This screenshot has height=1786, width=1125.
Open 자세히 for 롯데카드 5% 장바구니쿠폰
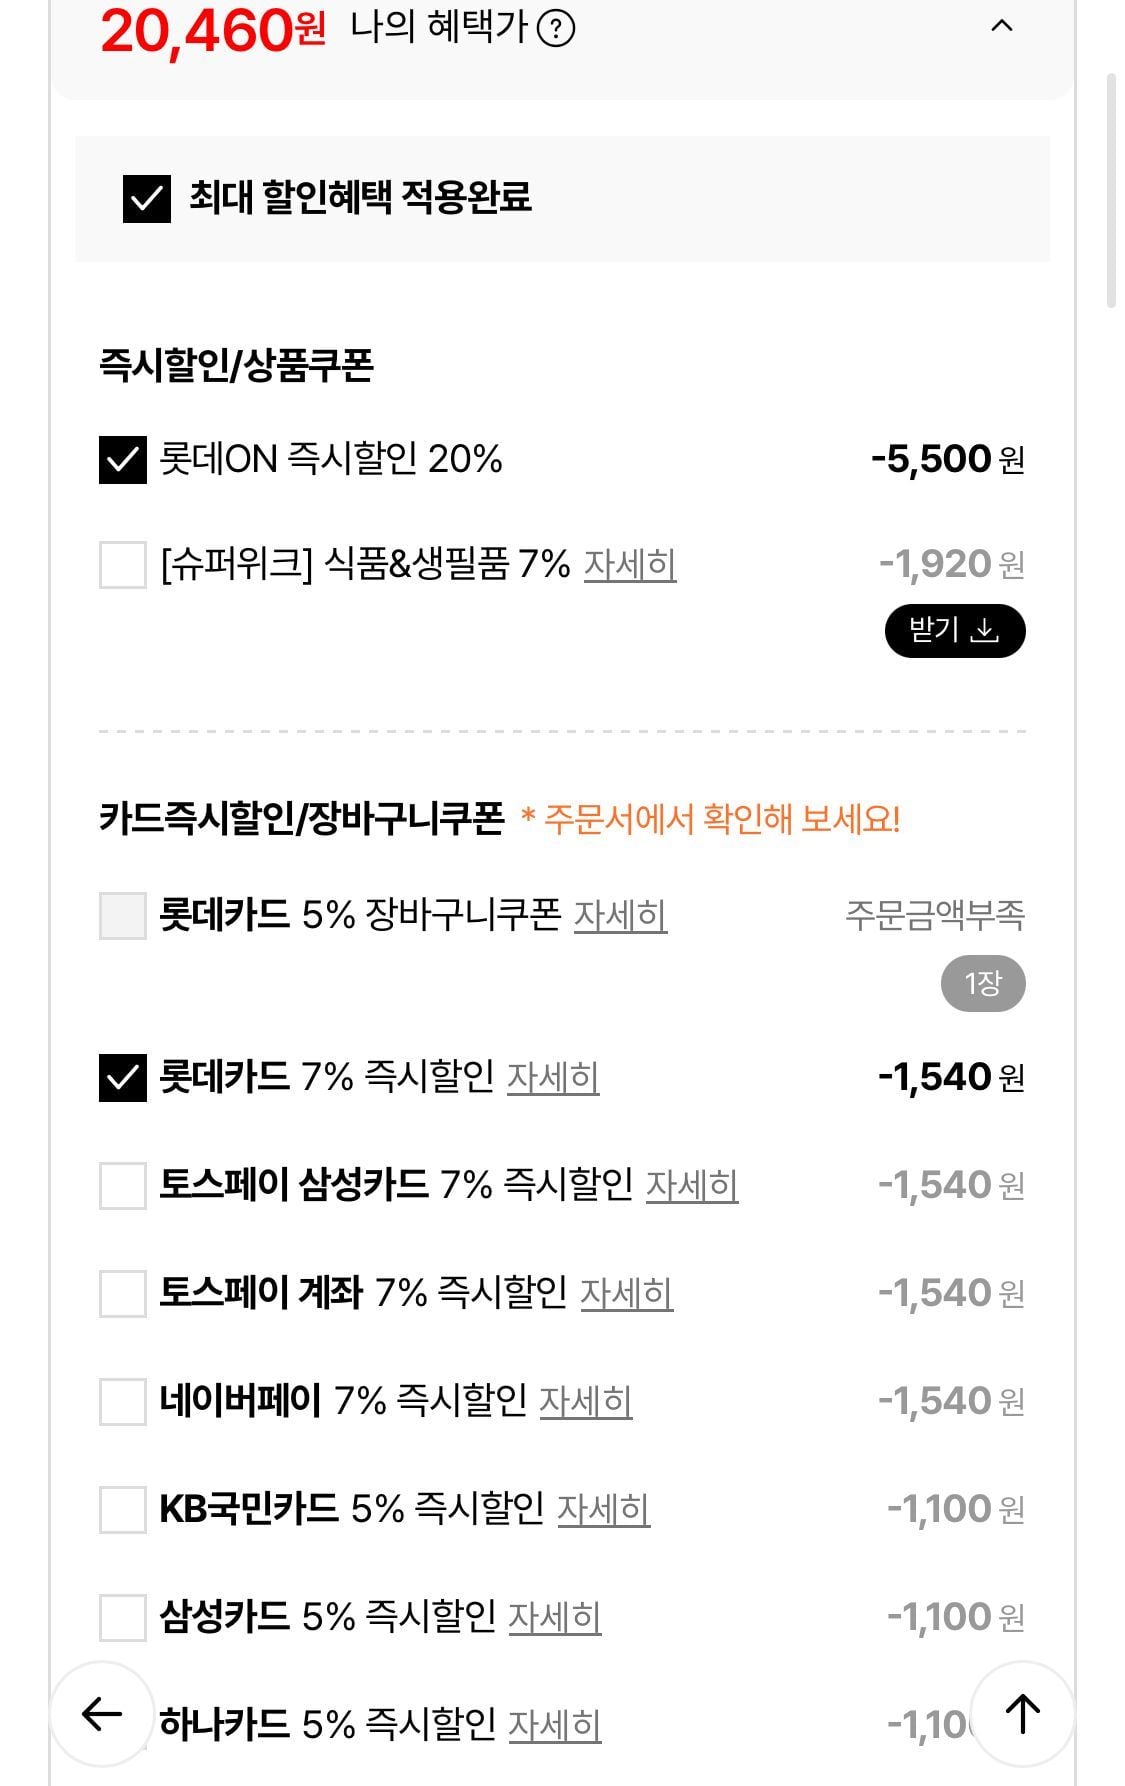[x=620, y=916]
